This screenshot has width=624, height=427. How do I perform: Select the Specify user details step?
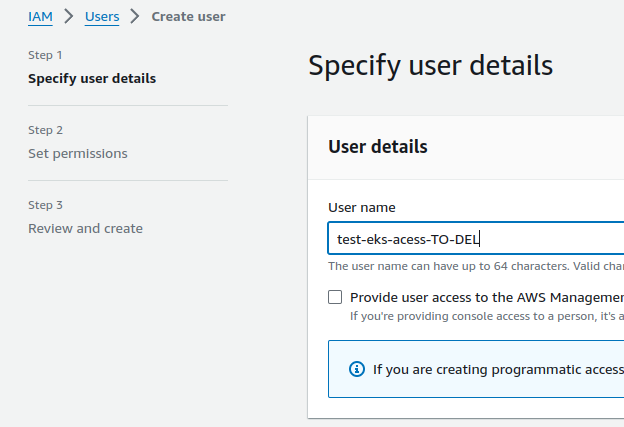pyautogui.click(x=92, y=79)
